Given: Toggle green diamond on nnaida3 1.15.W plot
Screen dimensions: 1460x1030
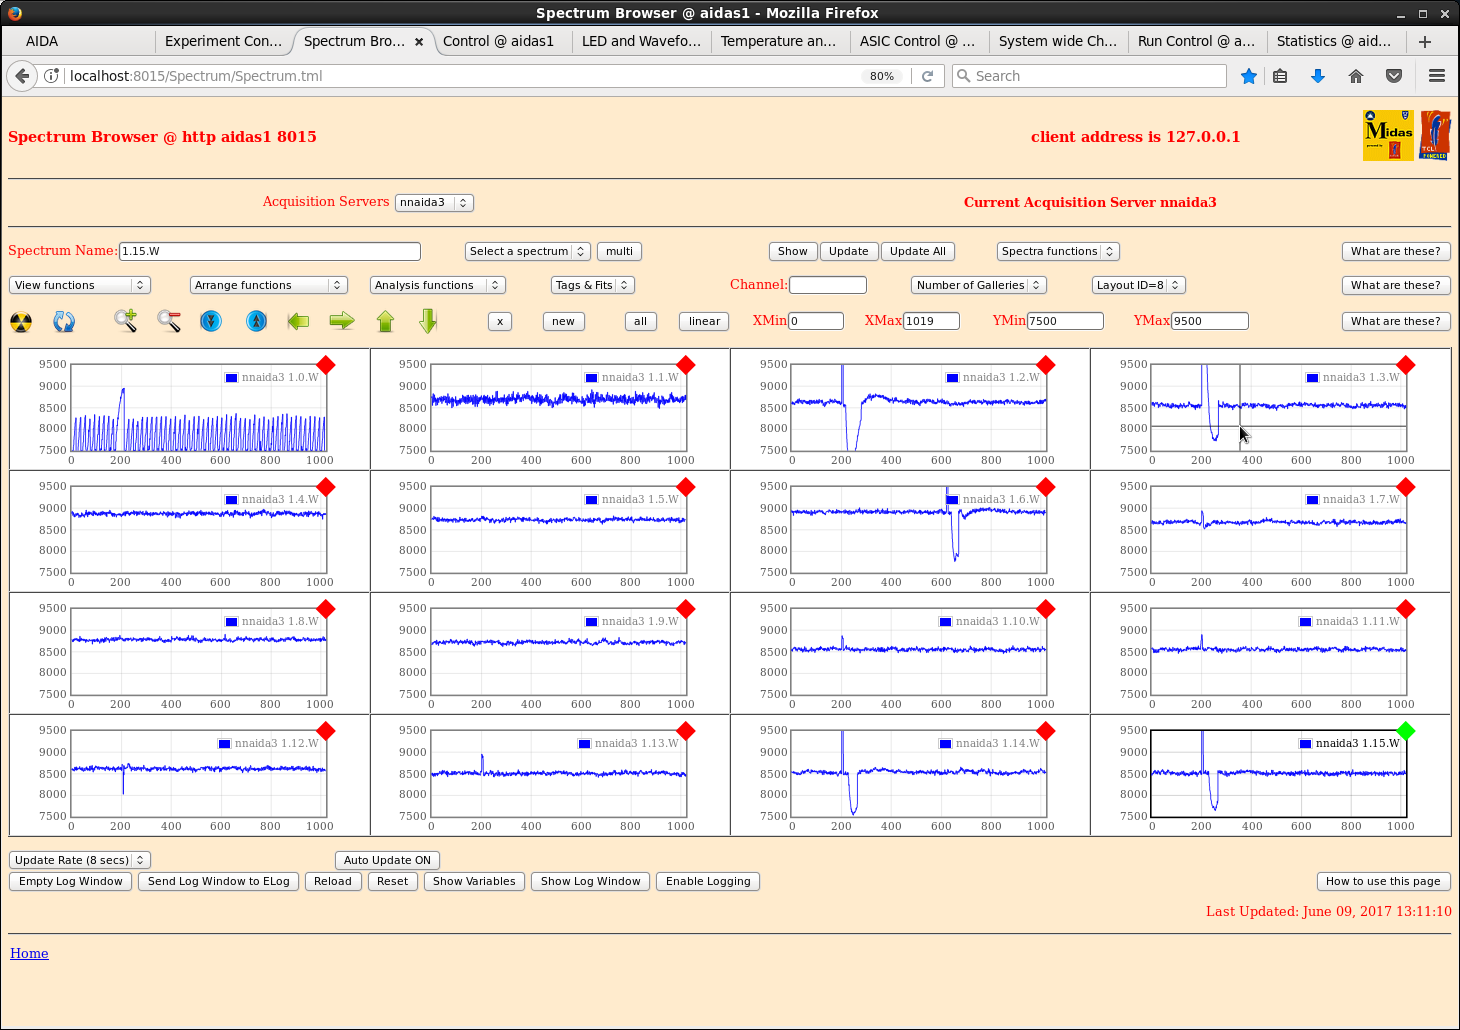Looking at the screenshot, I should 1406,731.
